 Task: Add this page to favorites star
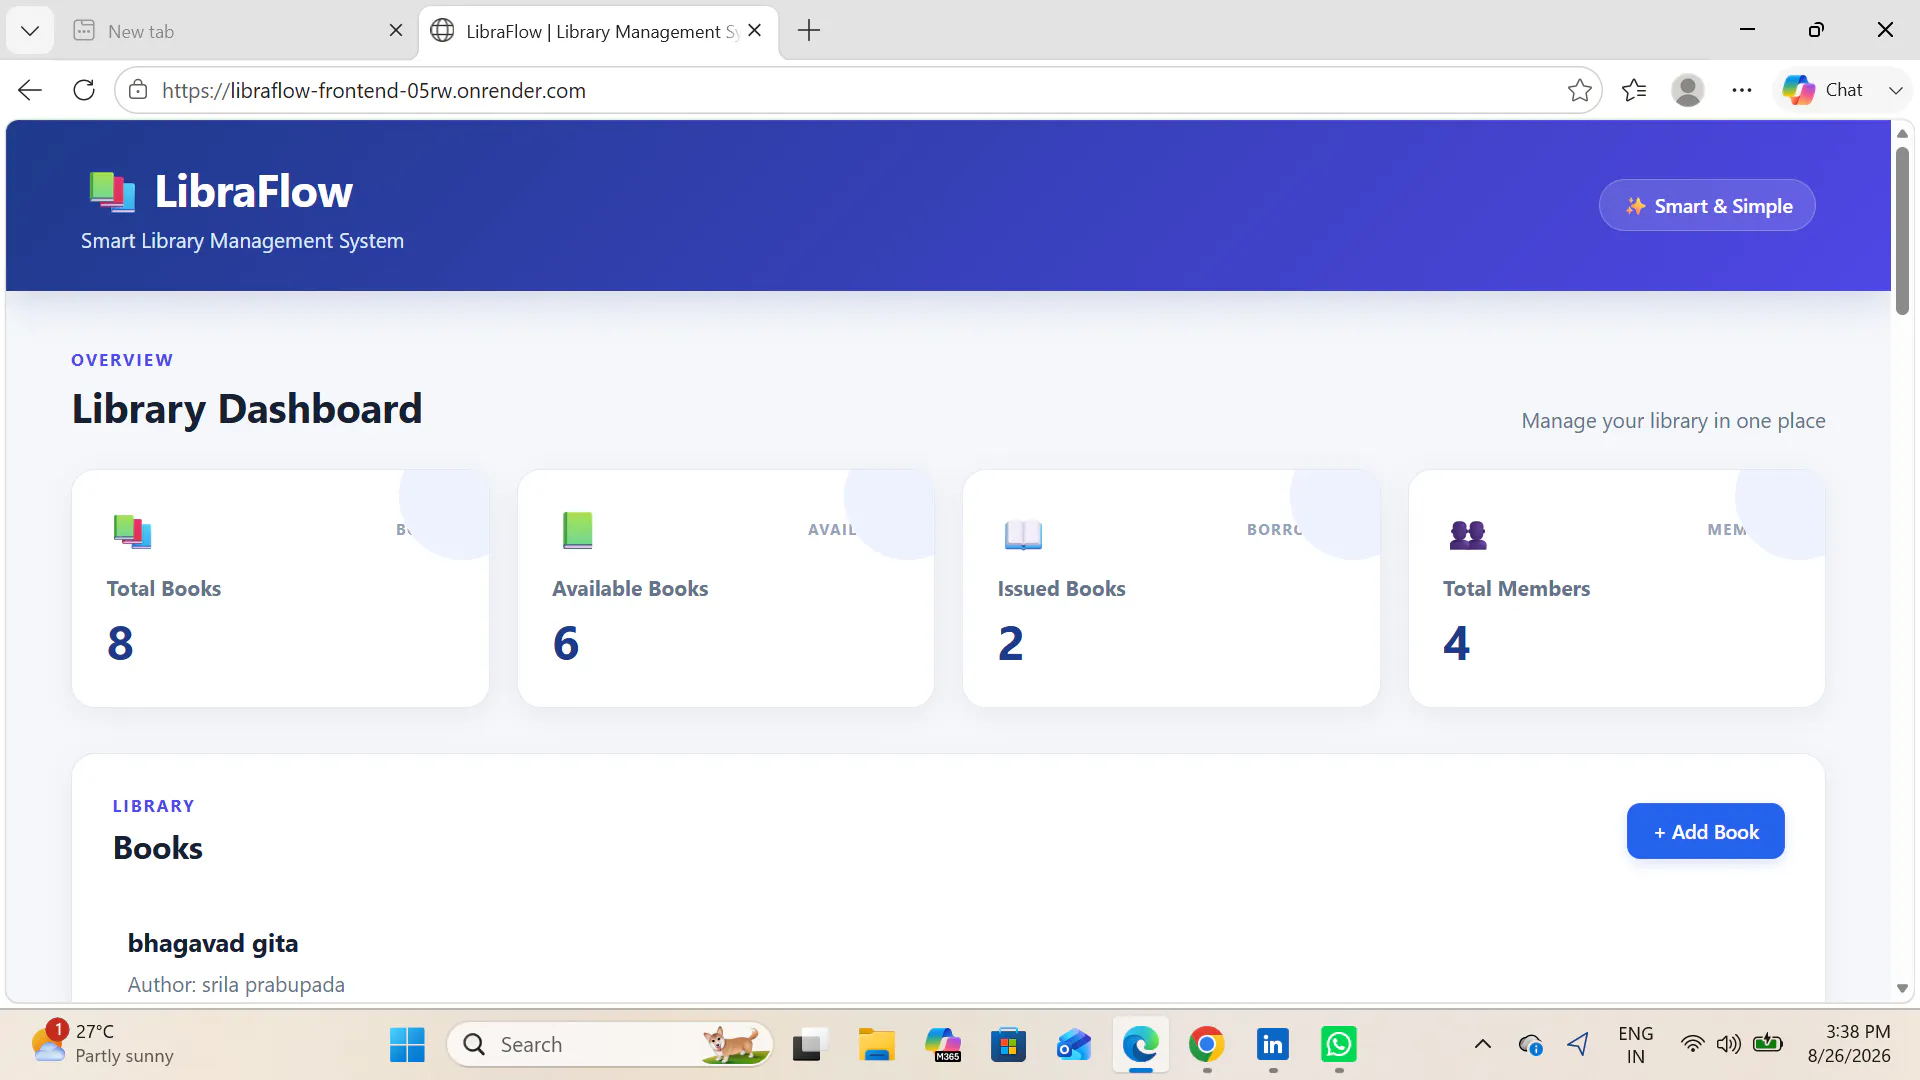click(1580, 90)
